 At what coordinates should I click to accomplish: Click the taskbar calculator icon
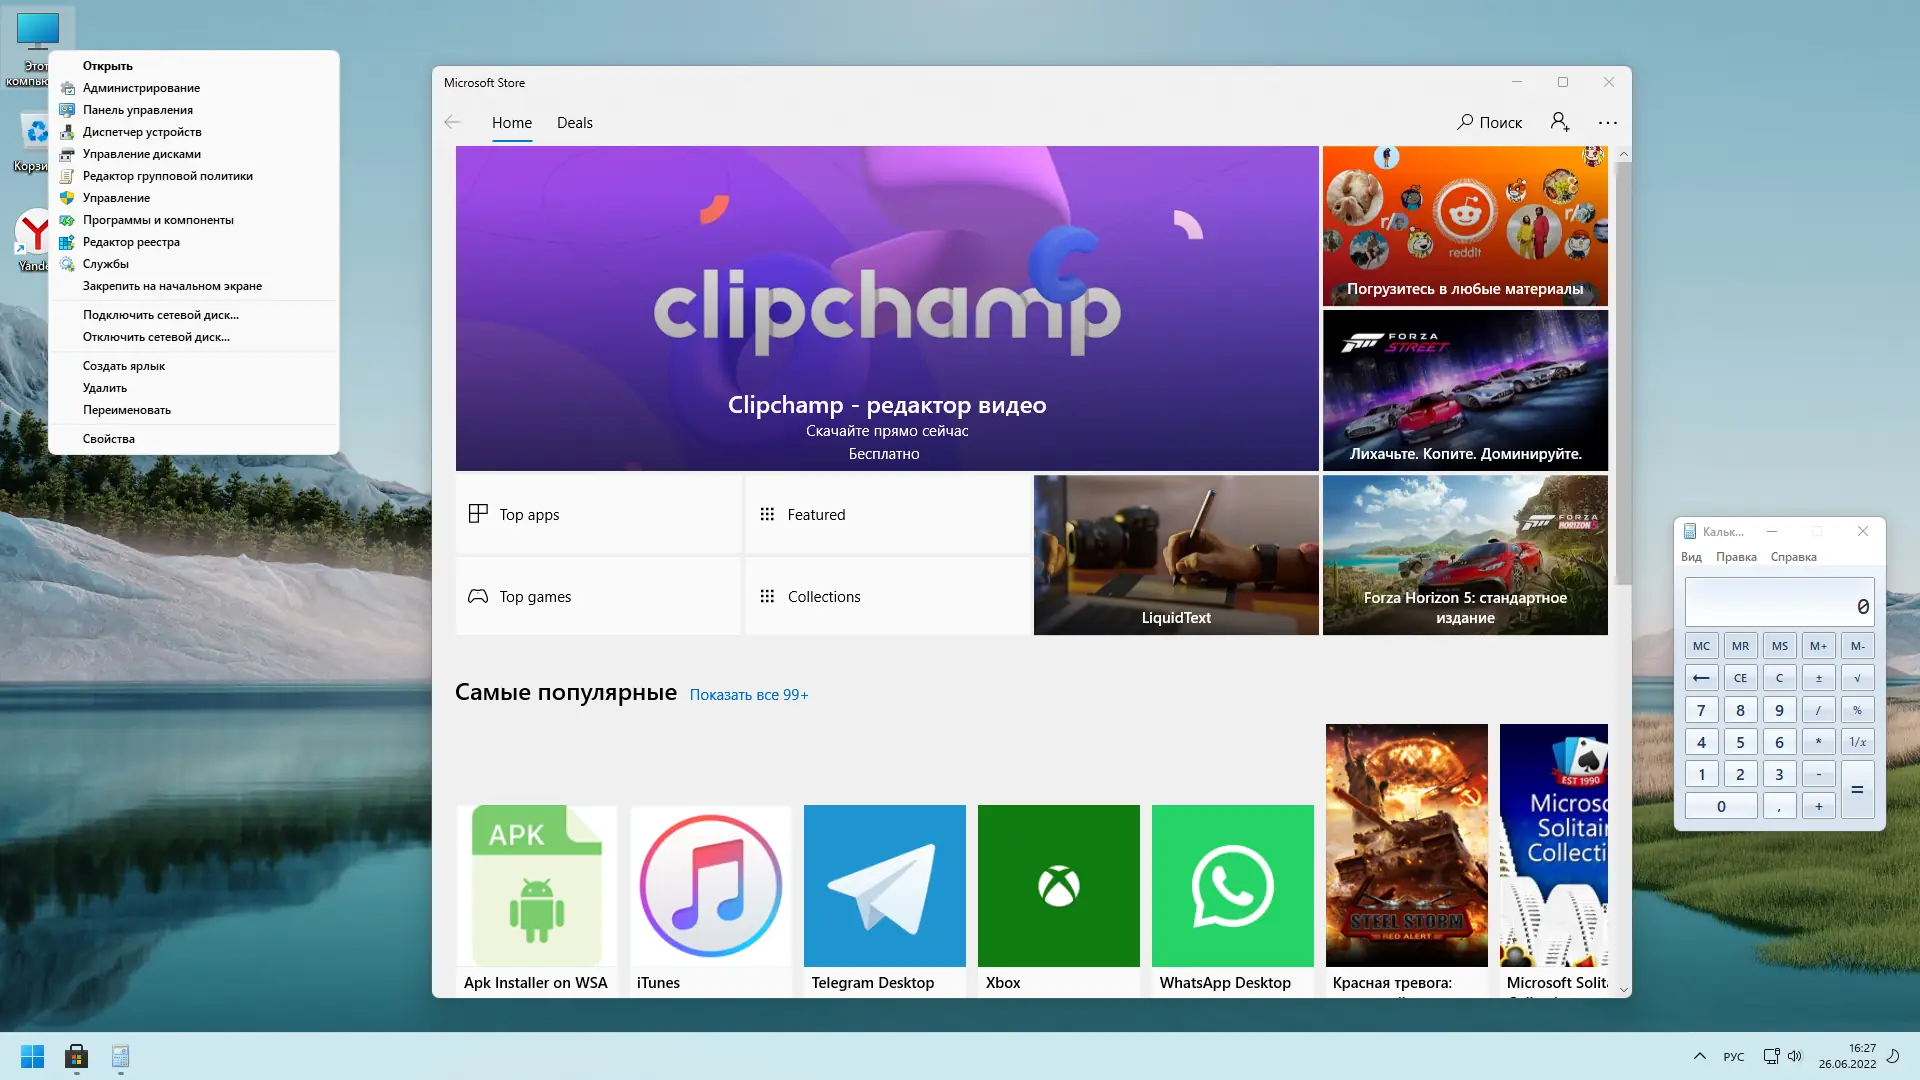tap(120, 1056)
